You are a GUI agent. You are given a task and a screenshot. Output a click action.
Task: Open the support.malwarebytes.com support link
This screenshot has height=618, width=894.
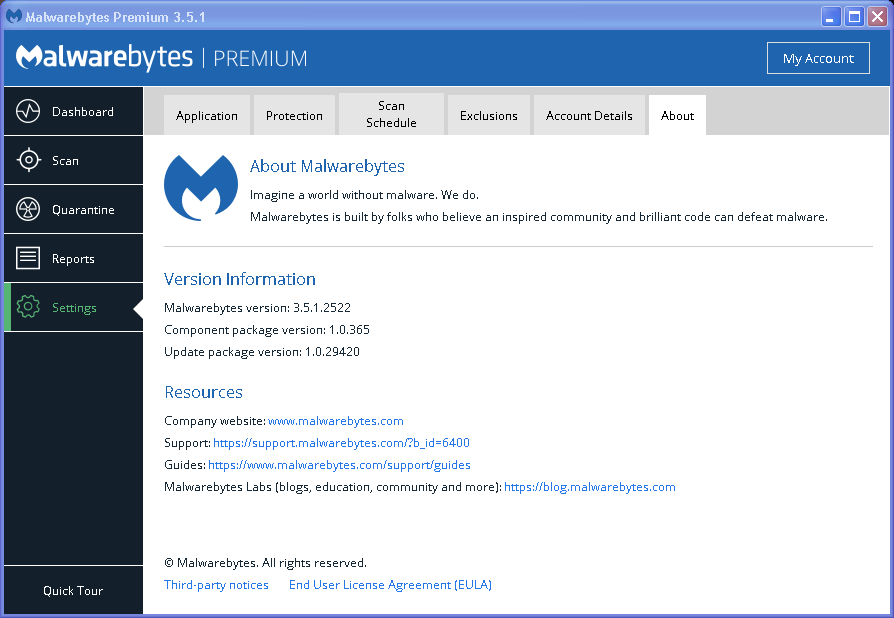click(x=342, y=443)
